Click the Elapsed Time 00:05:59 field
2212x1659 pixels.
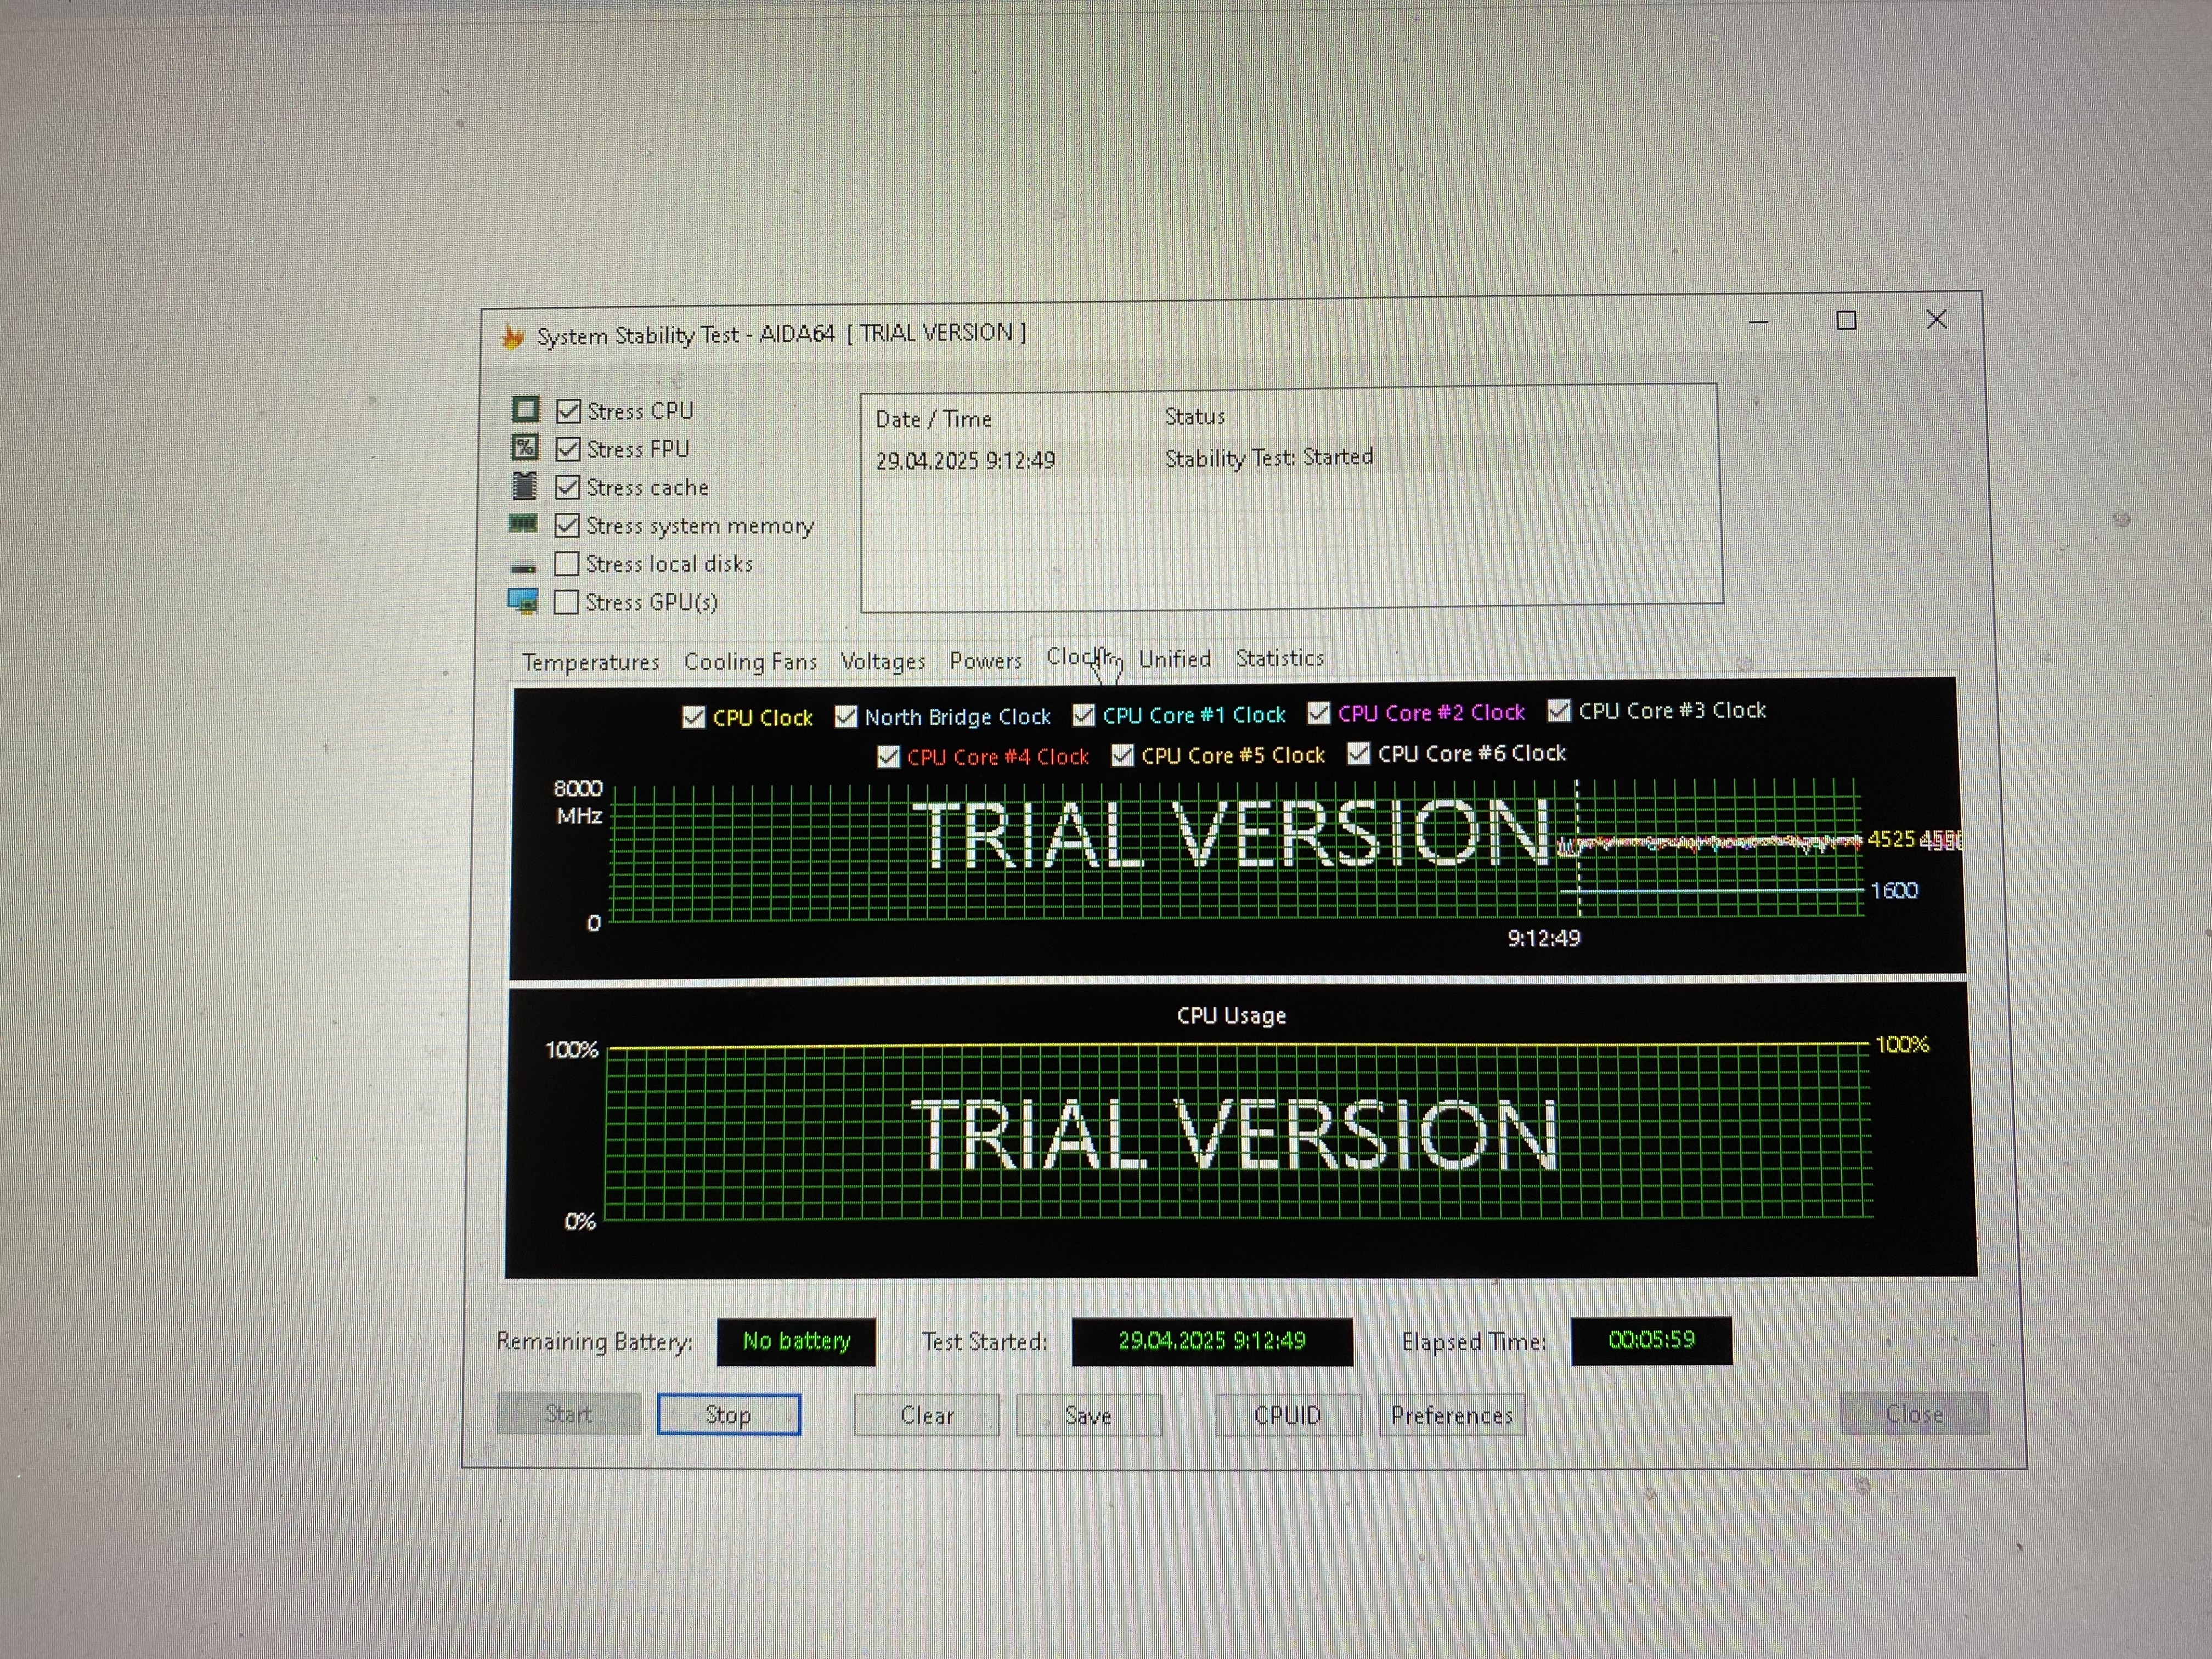click(x=1651, y=1340)
